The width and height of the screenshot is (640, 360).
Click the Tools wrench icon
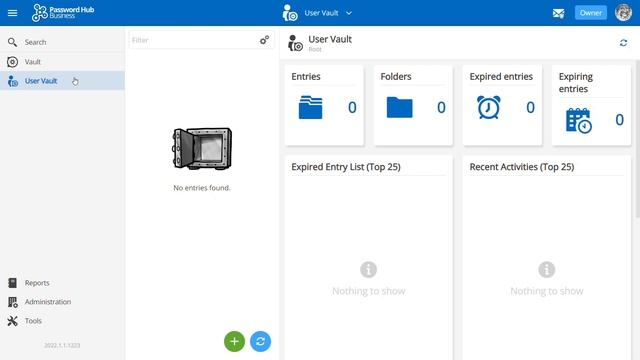13,321
